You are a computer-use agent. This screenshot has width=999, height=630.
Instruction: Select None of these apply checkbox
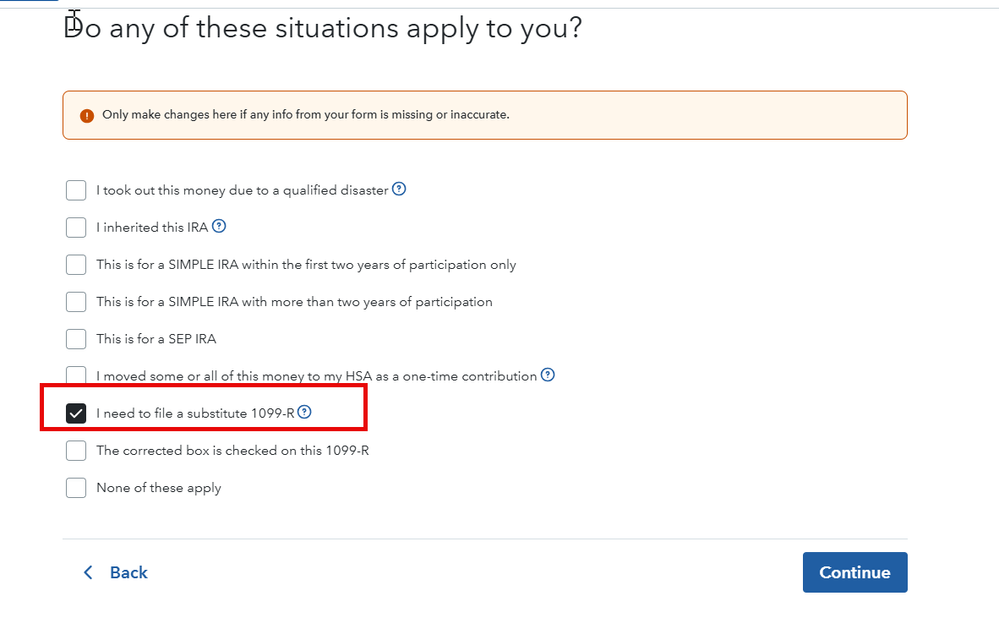point(76,488)
